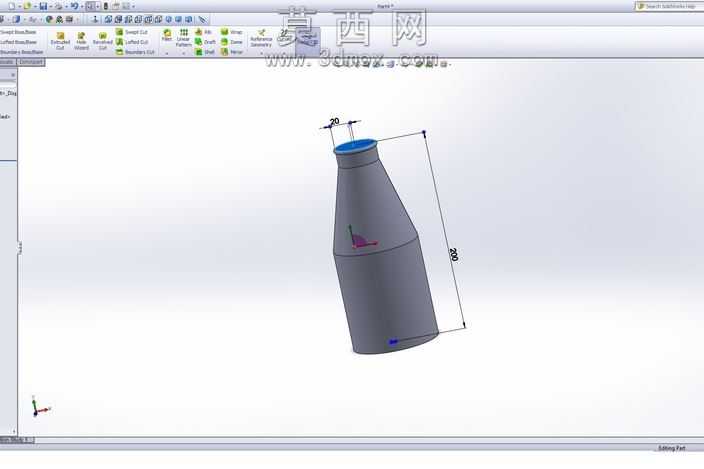
Task: Click Lofted Boss/Base
Action: (x=19, y=42)
